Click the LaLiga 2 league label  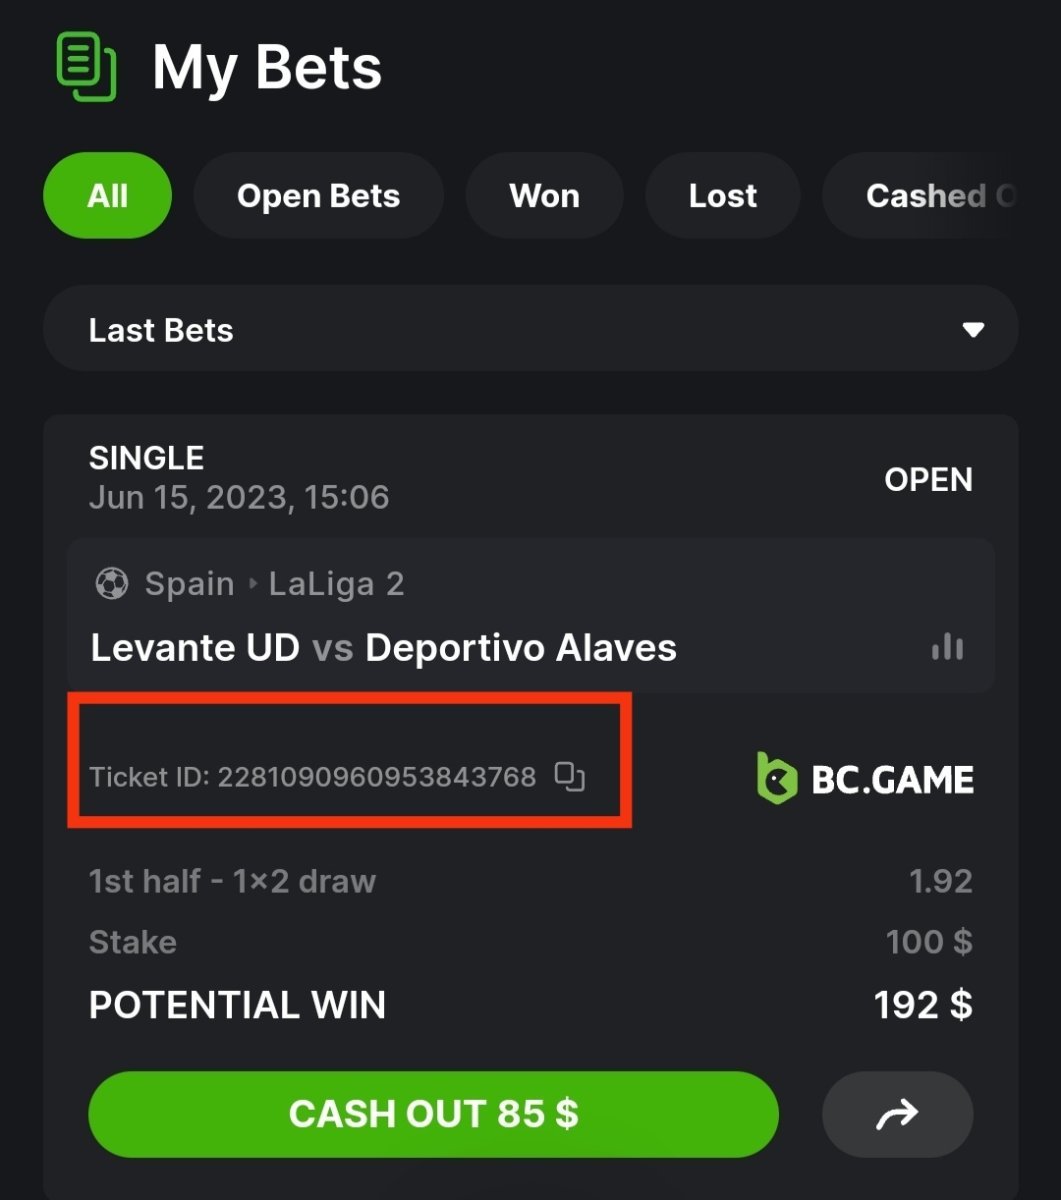pyautogui.click(x=337, y=584)
